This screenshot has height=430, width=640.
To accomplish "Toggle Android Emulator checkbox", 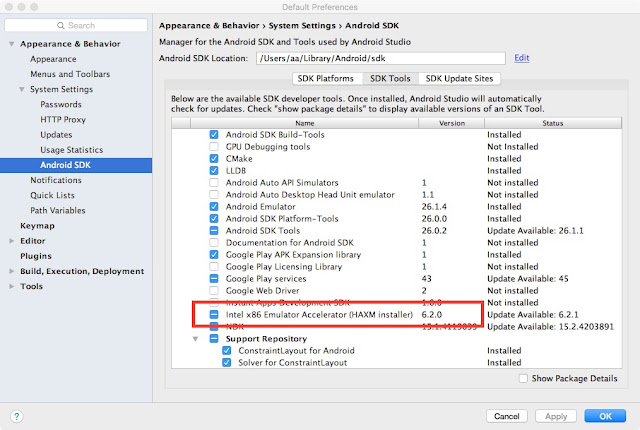I will [x=214, y=207].
